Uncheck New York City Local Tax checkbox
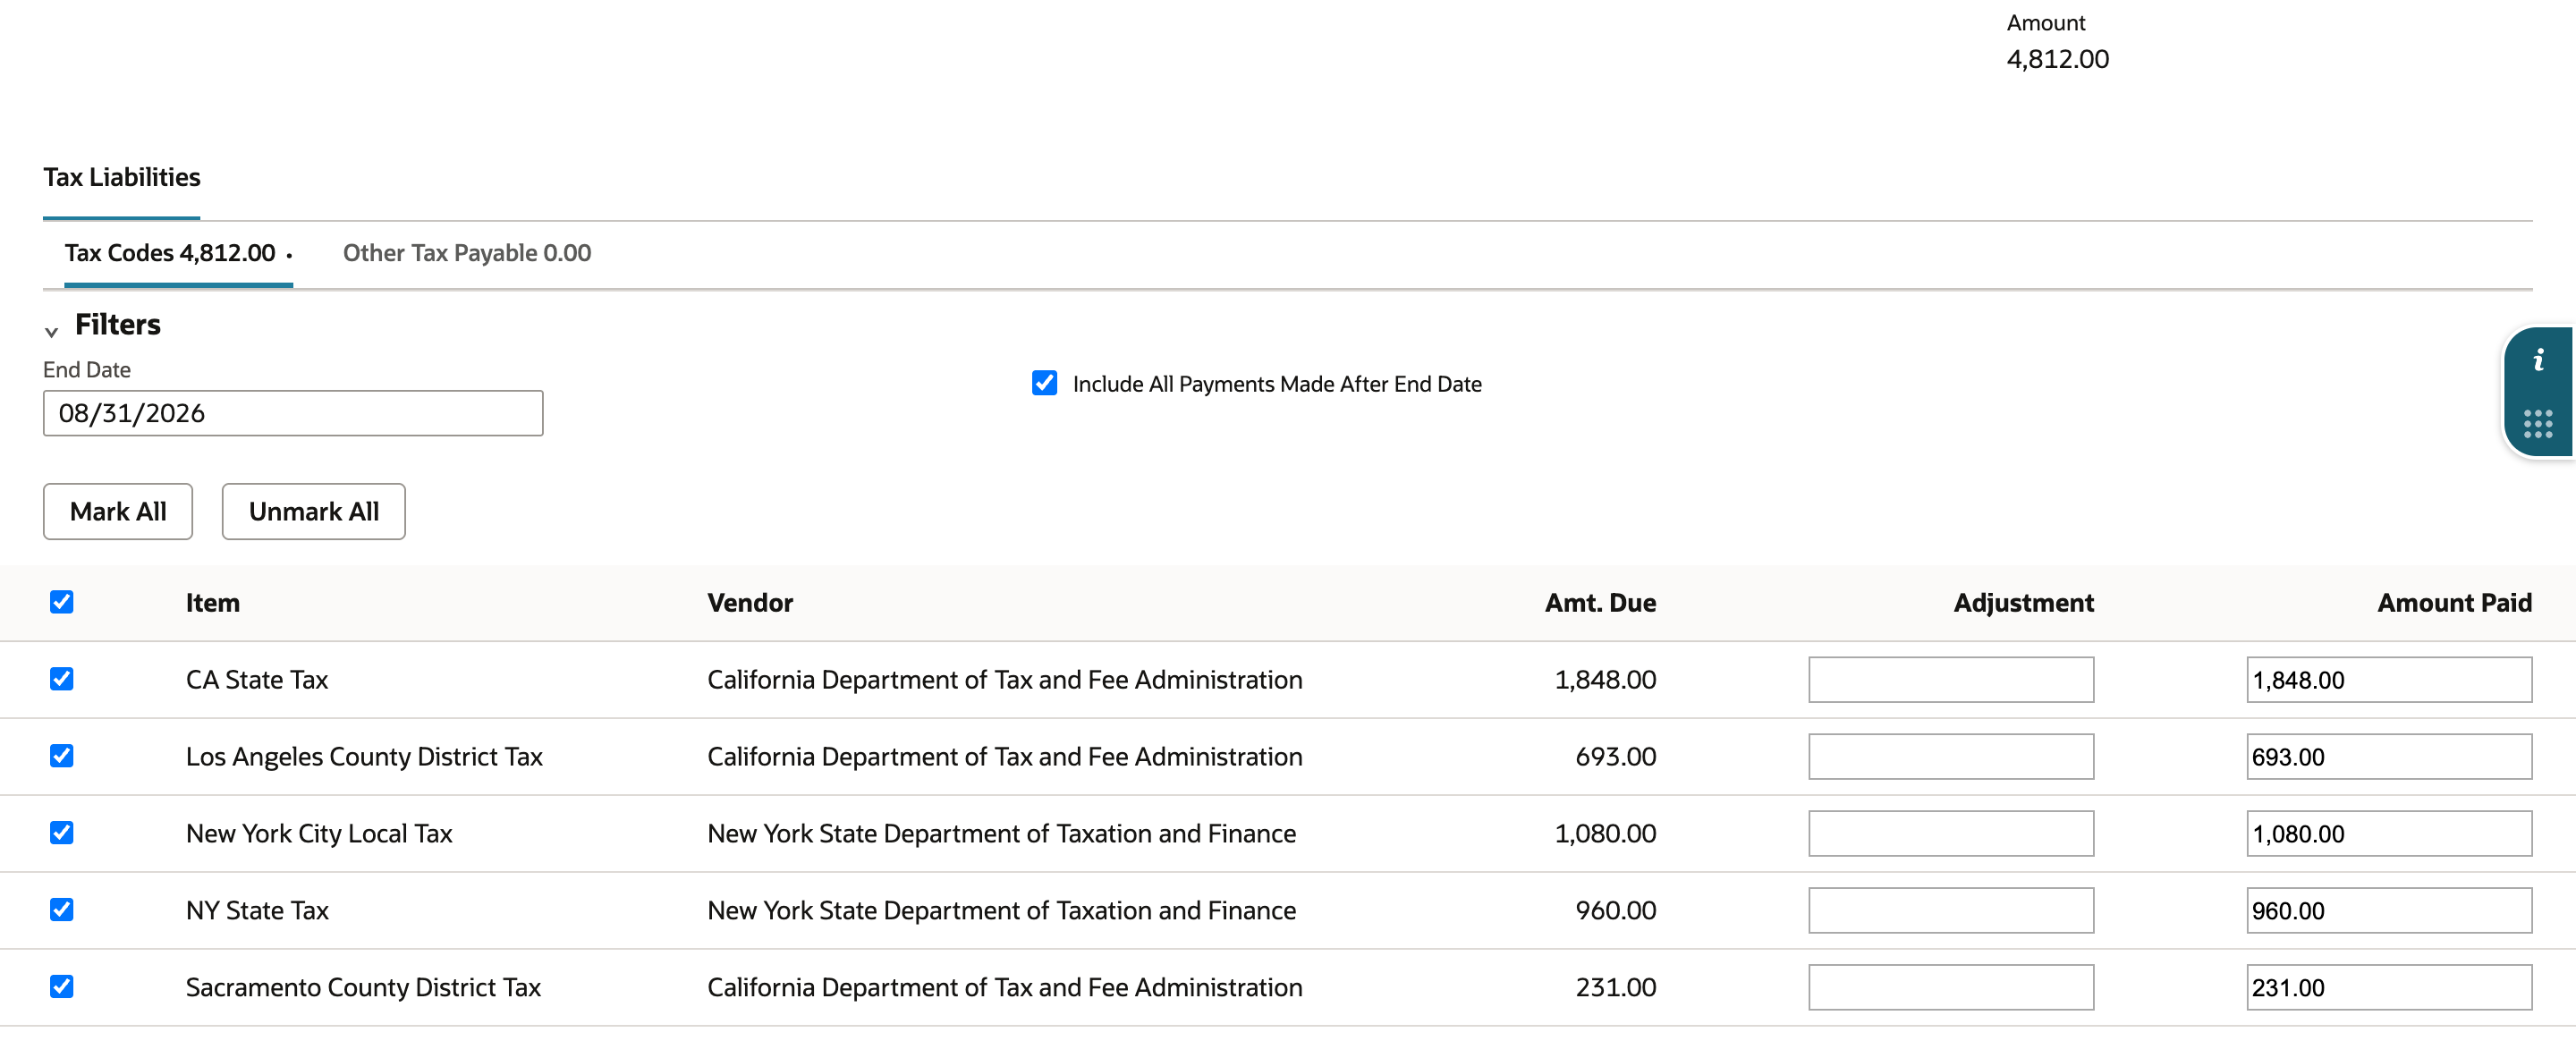 62,832
